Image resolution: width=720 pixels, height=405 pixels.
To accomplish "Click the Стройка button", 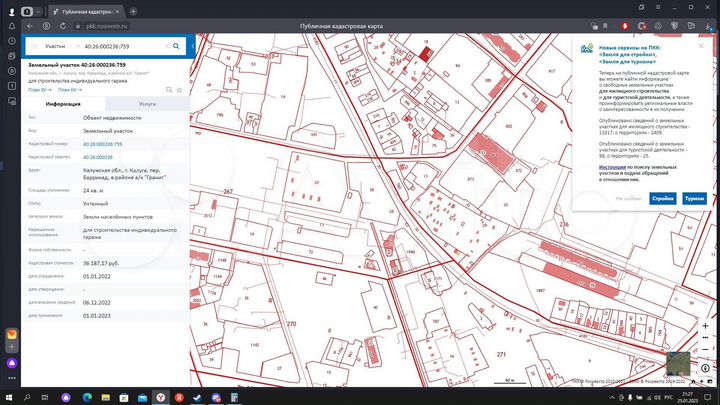I will coord(663,199).
